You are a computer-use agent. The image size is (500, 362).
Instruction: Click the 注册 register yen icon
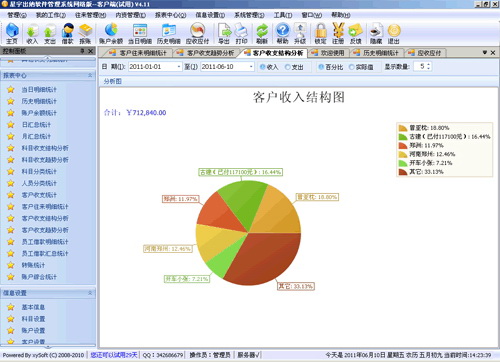point(338,33)
